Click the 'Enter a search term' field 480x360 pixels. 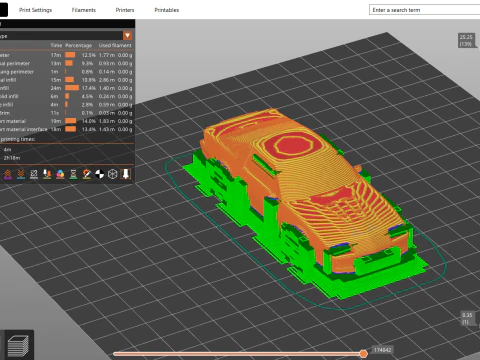(x=424, y=10)
